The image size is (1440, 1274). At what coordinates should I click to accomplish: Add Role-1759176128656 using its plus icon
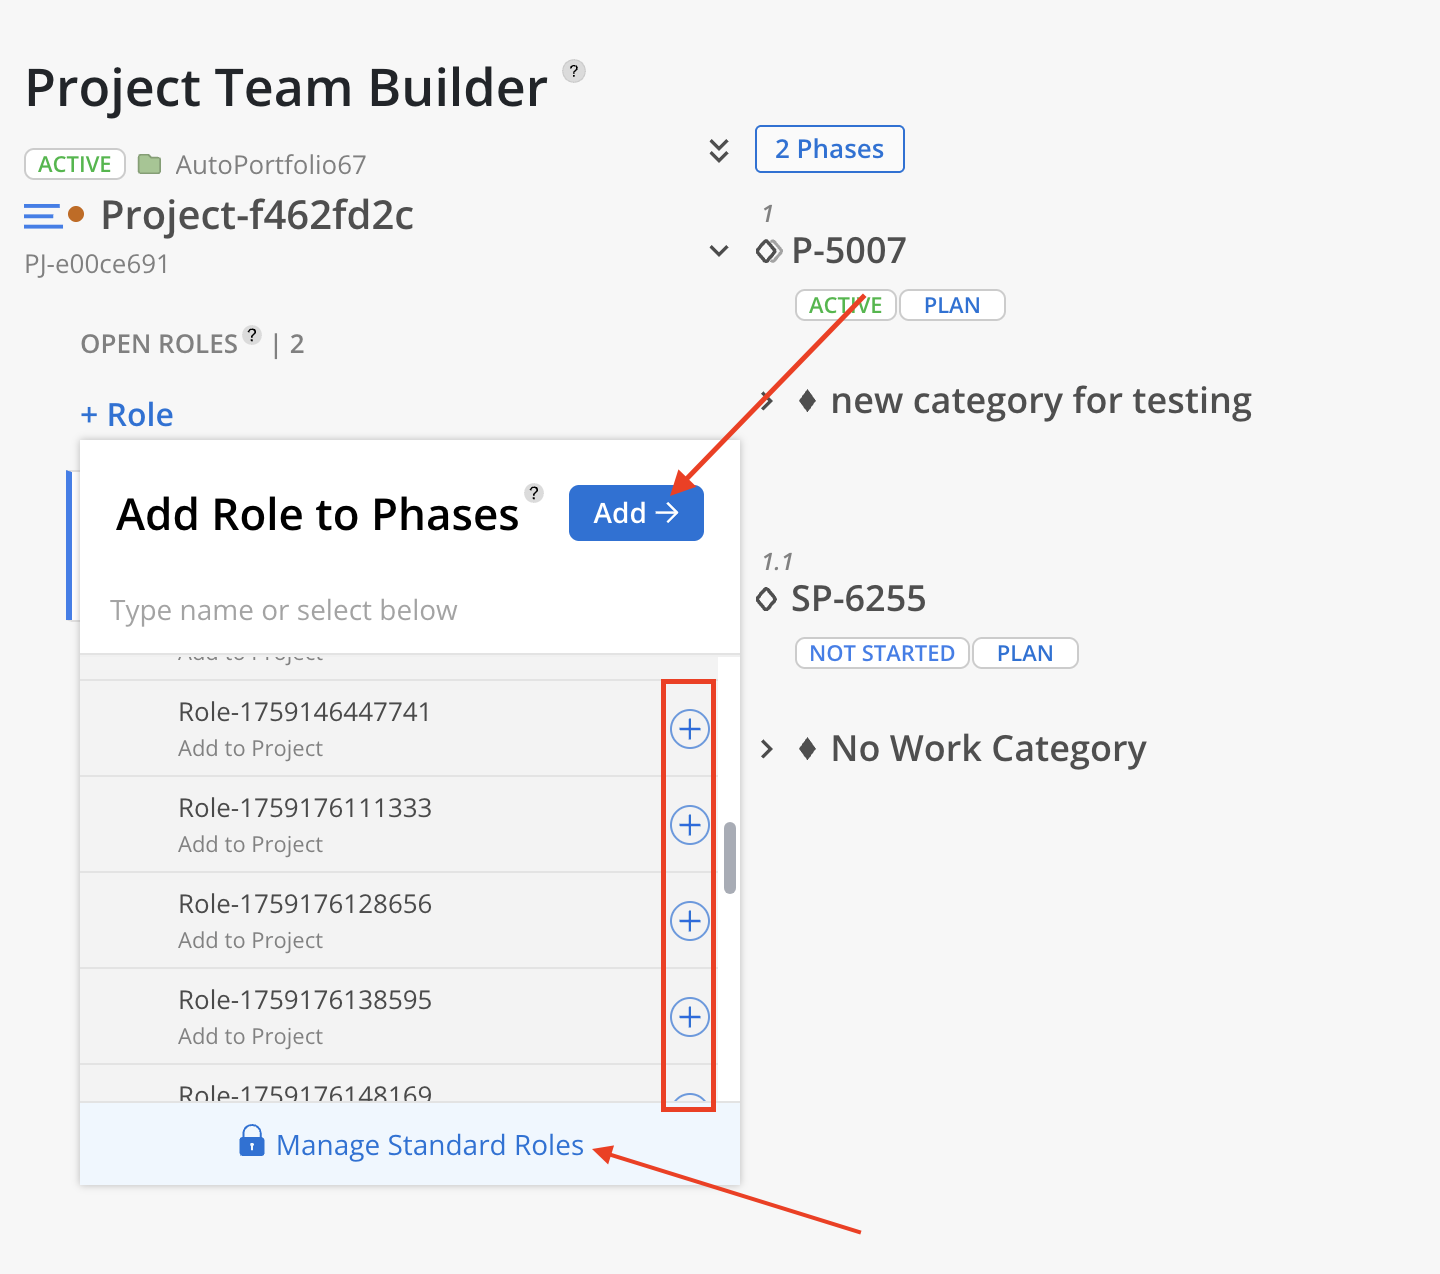(689, 921)
